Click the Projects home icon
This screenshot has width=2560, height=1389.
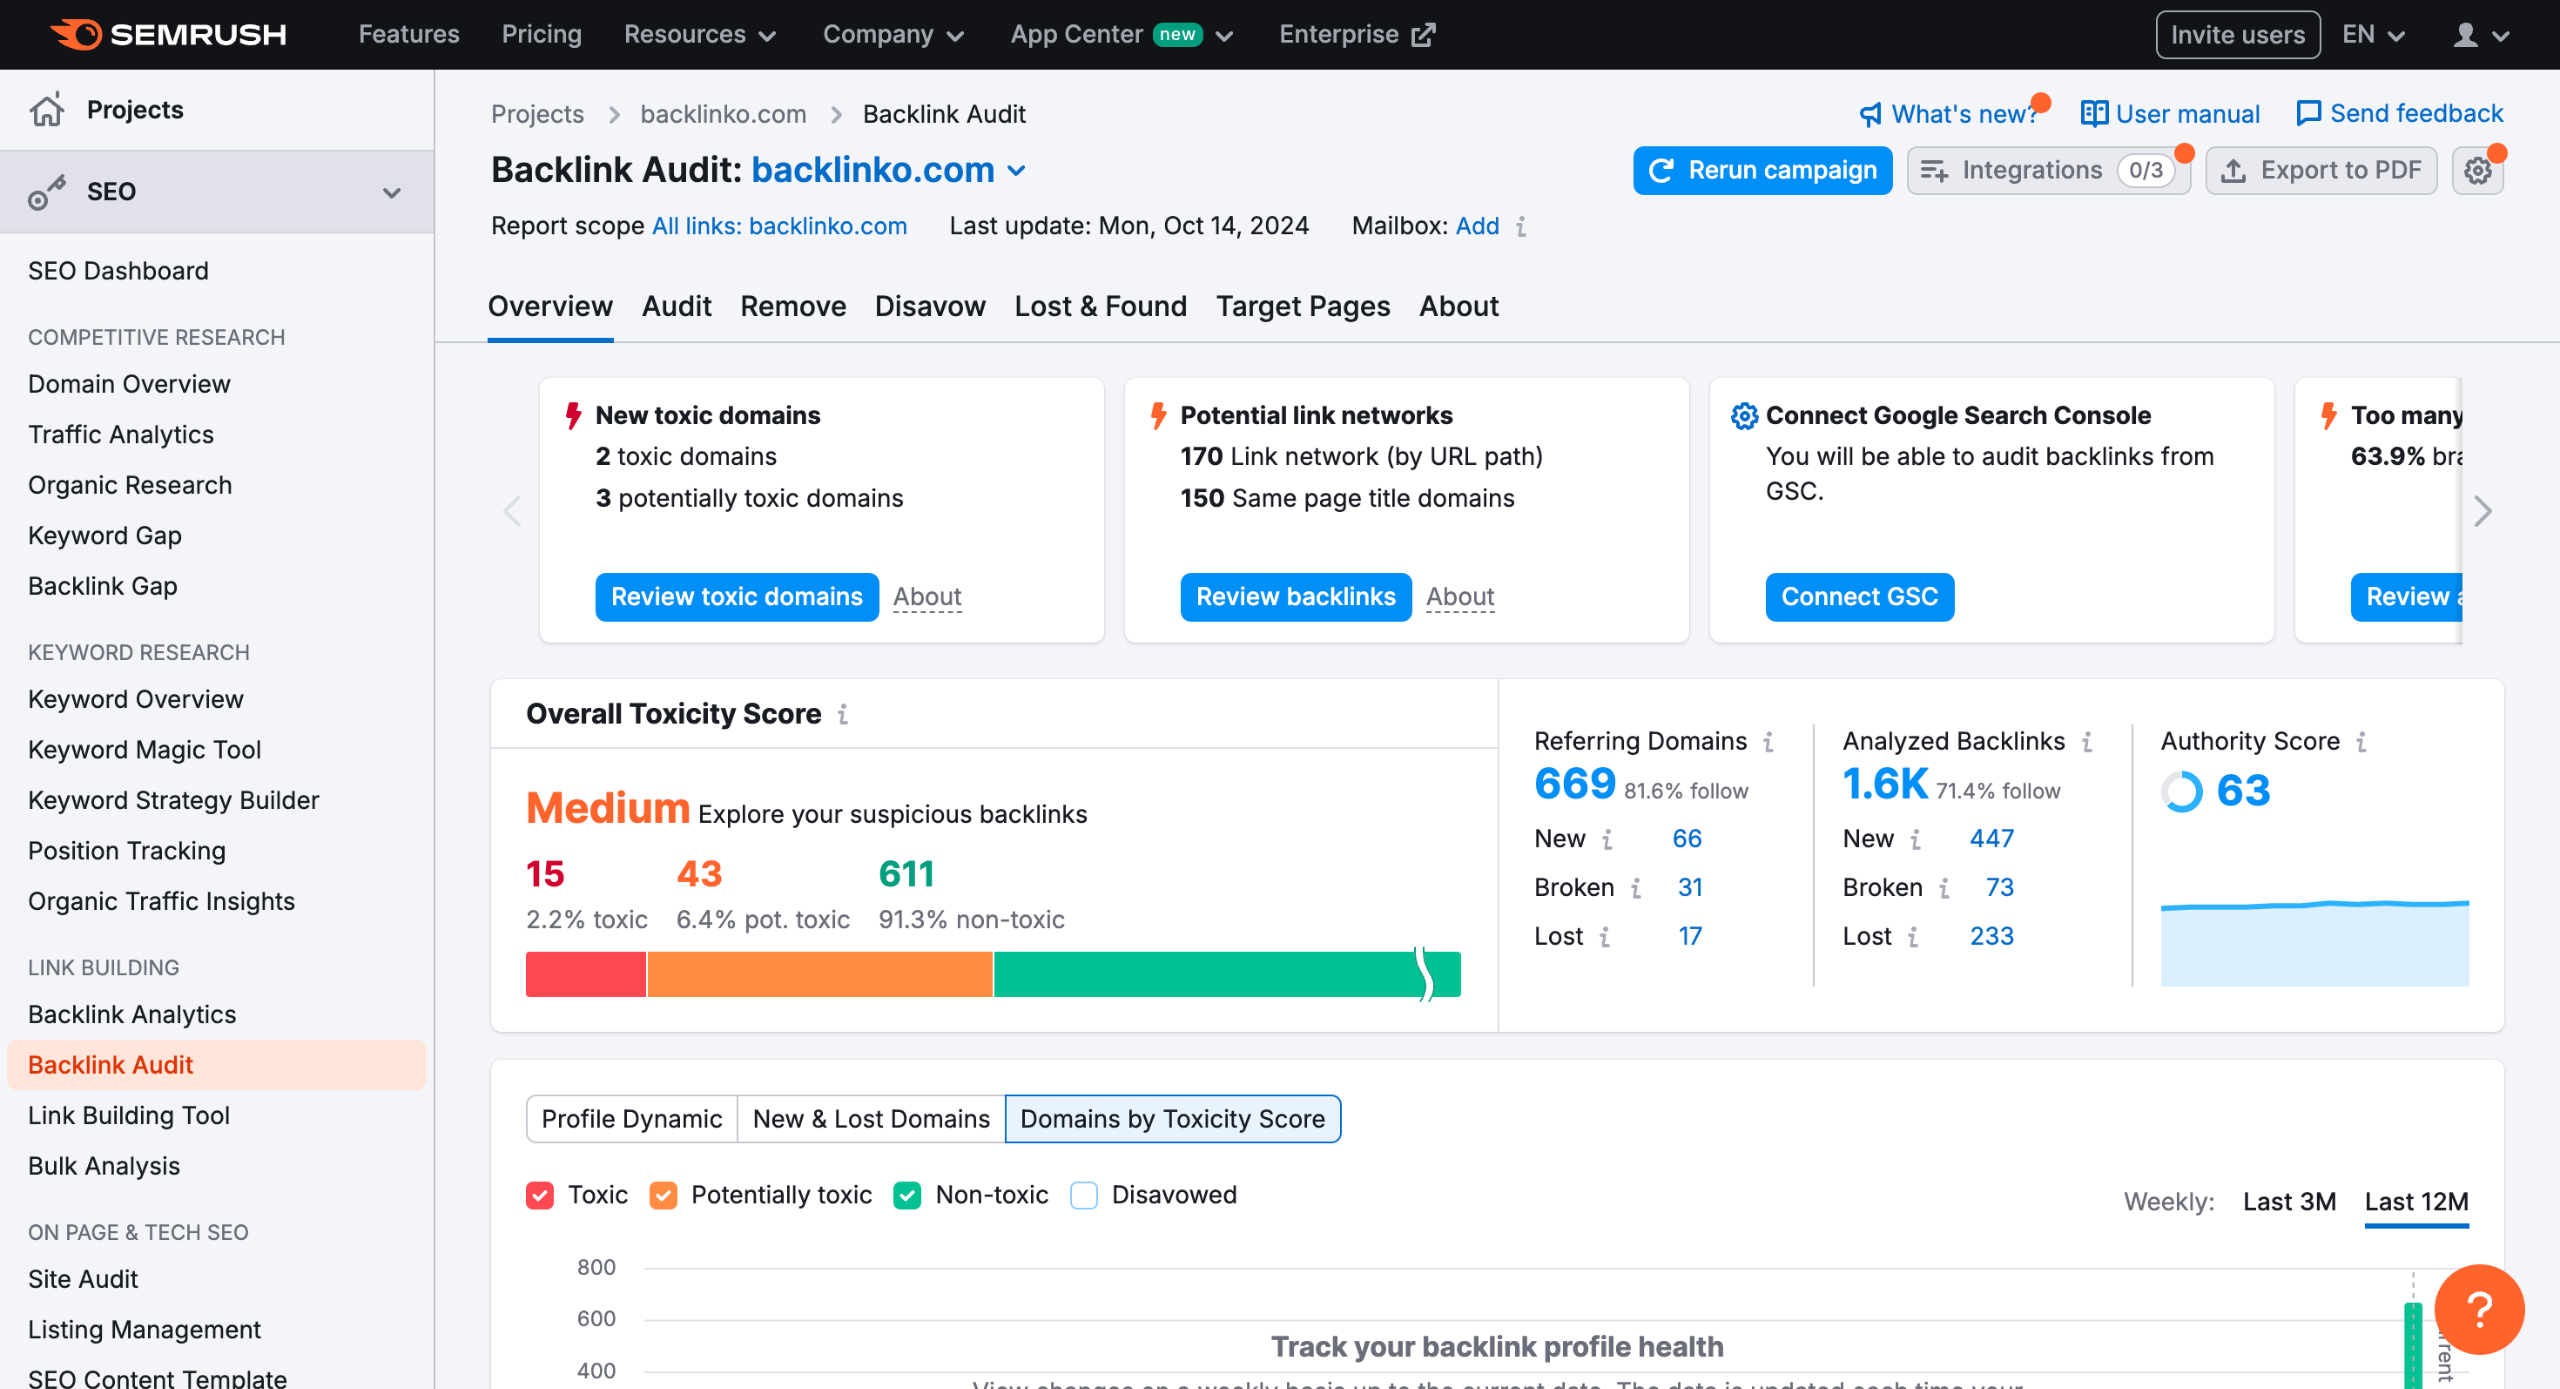coord(46,110)
